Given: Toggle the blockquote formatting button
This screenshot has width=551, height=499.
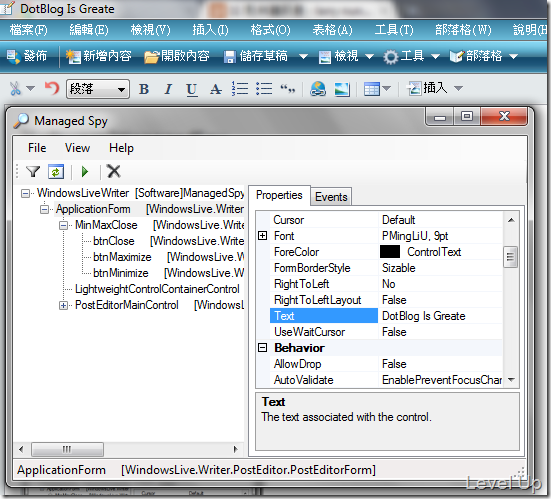Looking at the screenshot, I should tap(287, 89).
